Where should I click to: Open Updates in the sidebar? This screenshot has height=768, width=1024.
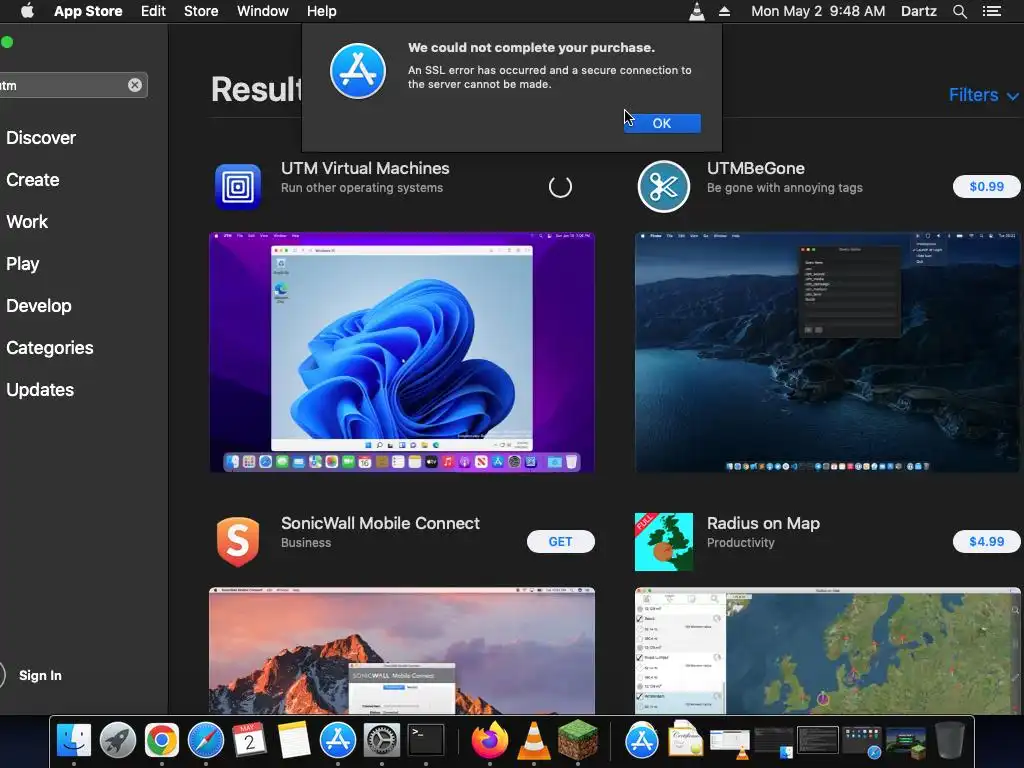40,390
